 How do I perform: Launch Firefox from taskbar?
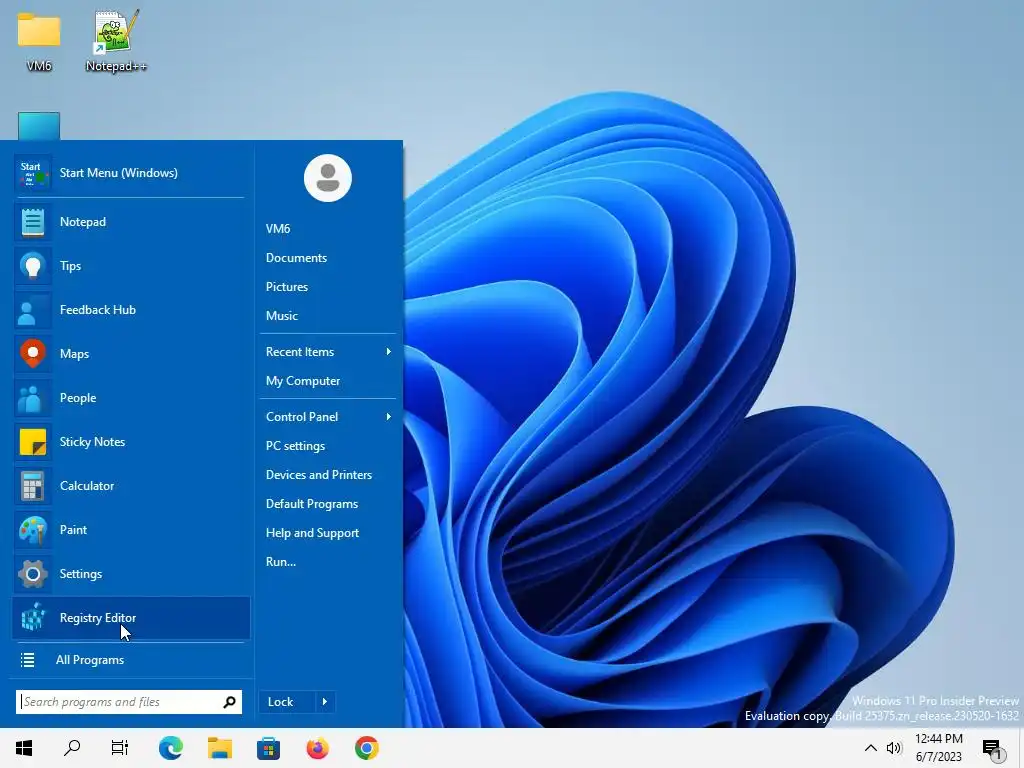point(317,748)
